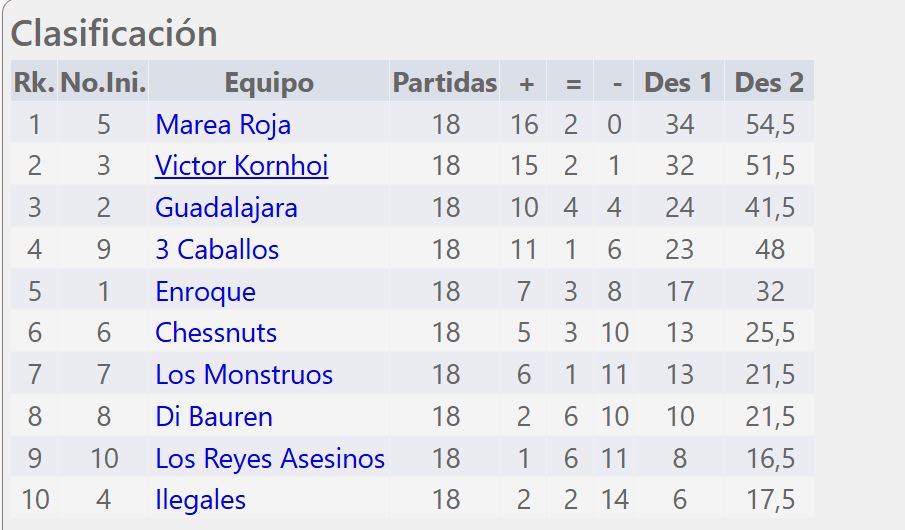Click the Partidas column header

pyautogui.click(x=444, y=83)
